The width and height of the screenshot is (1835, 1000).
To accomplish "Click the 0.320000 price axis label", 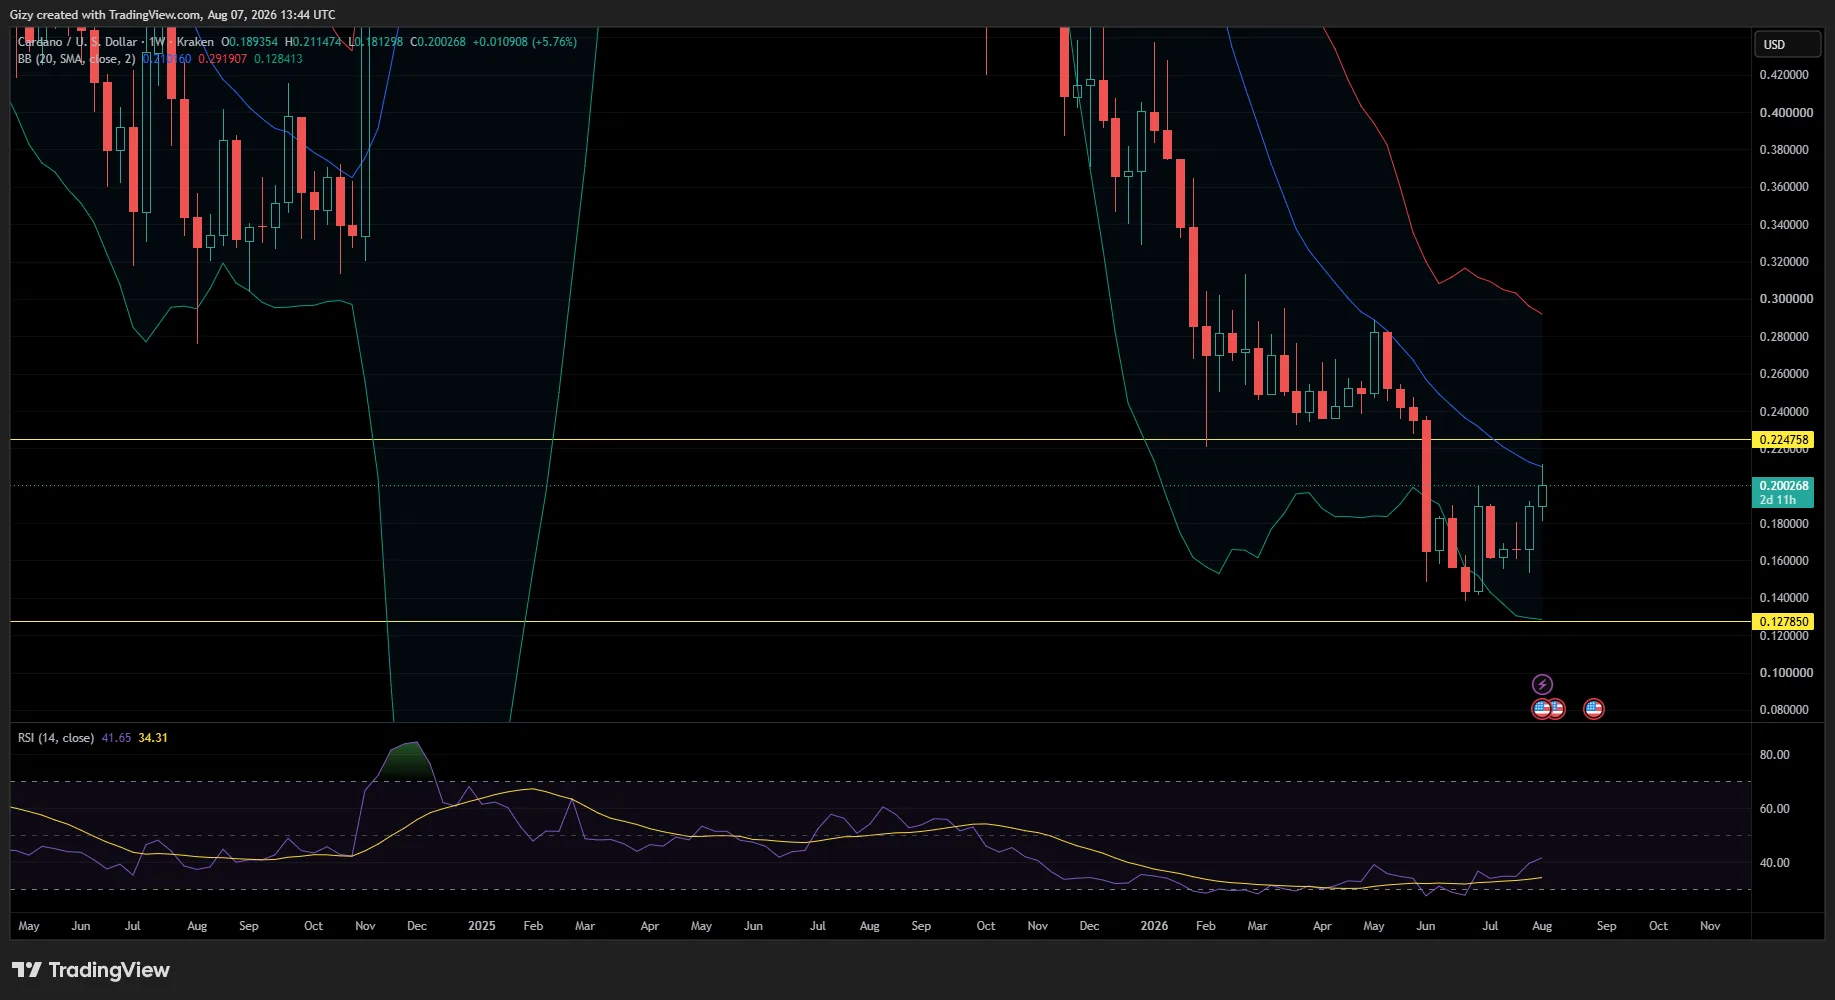I will coord(1784,262).
